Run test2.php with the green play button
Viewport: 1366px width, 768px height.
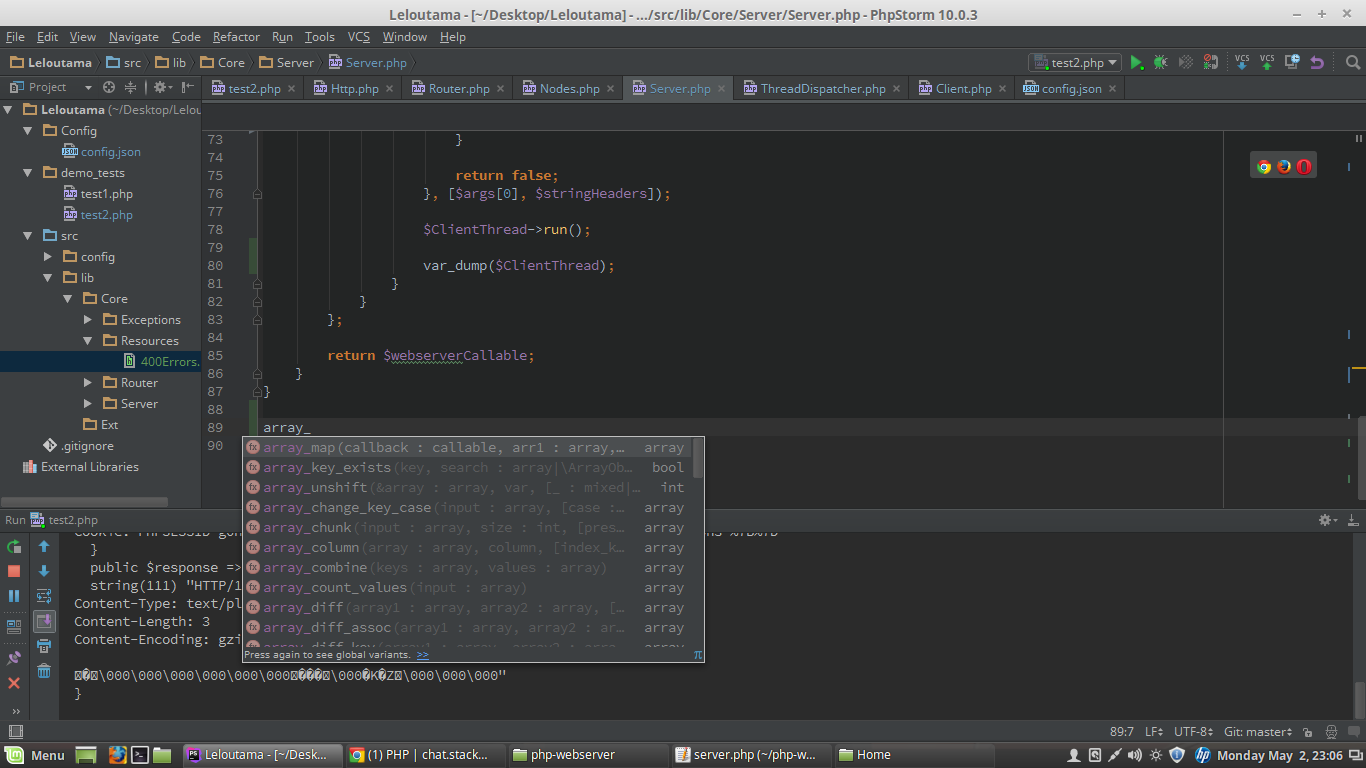[x=1137, y=62]
